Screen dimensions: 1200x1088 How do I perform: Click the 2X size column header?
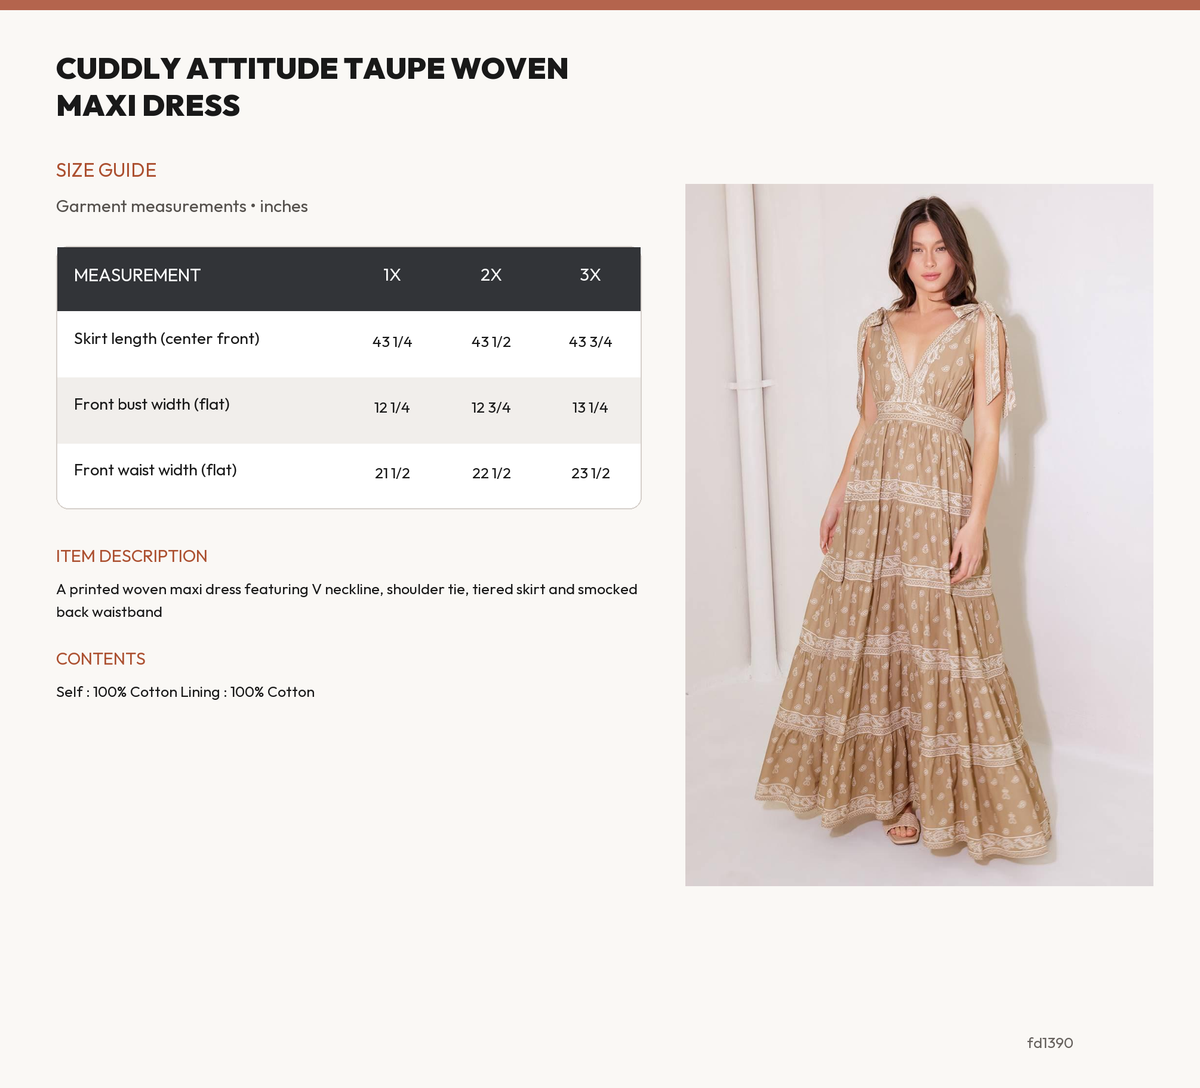(491, 275)
